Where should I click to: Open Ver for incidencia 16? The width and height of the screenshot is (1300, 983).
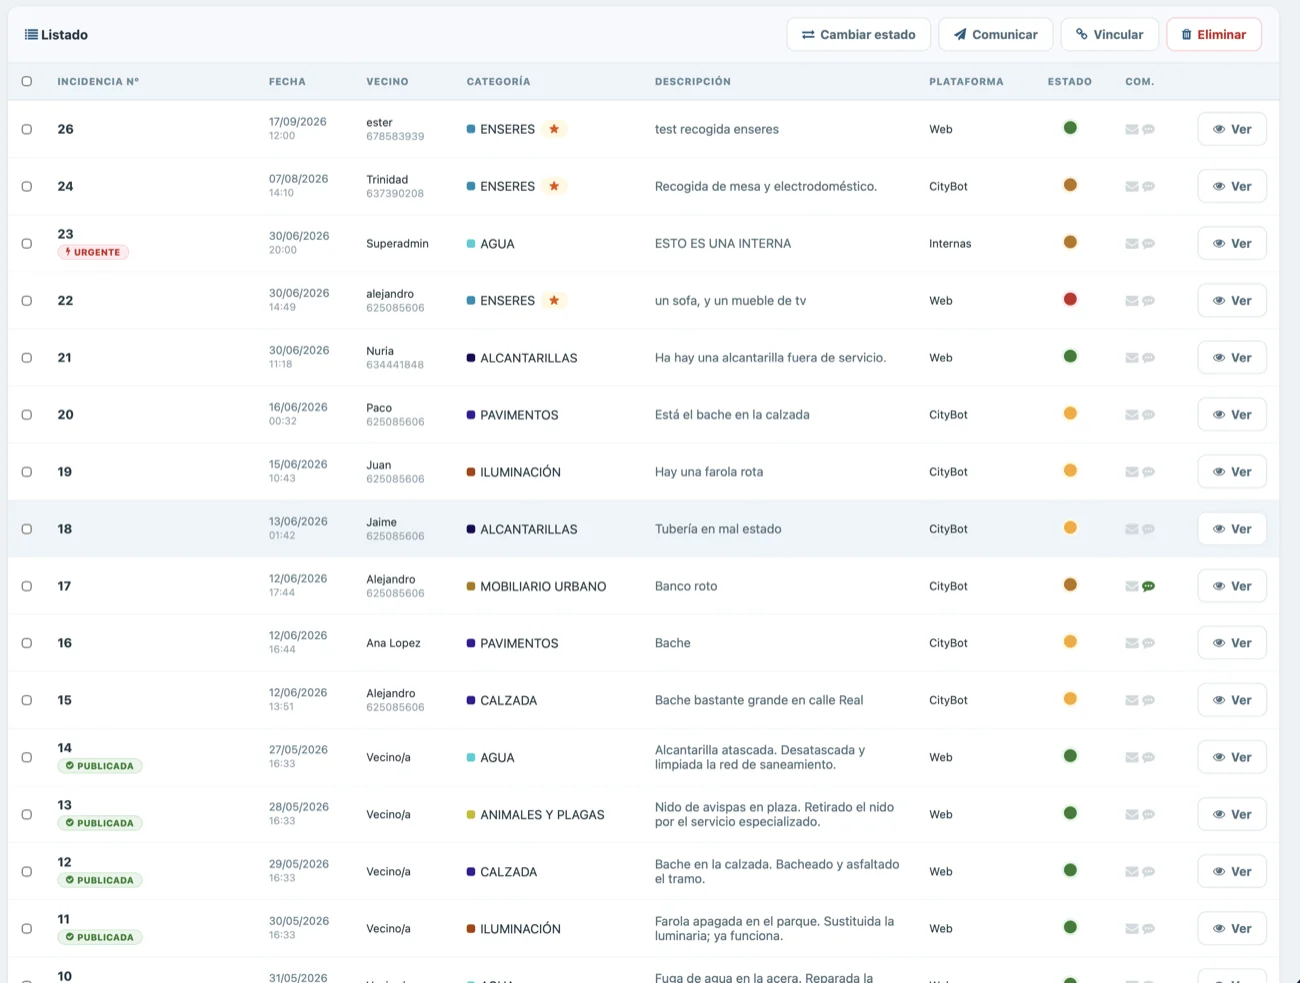point(1232,643)
